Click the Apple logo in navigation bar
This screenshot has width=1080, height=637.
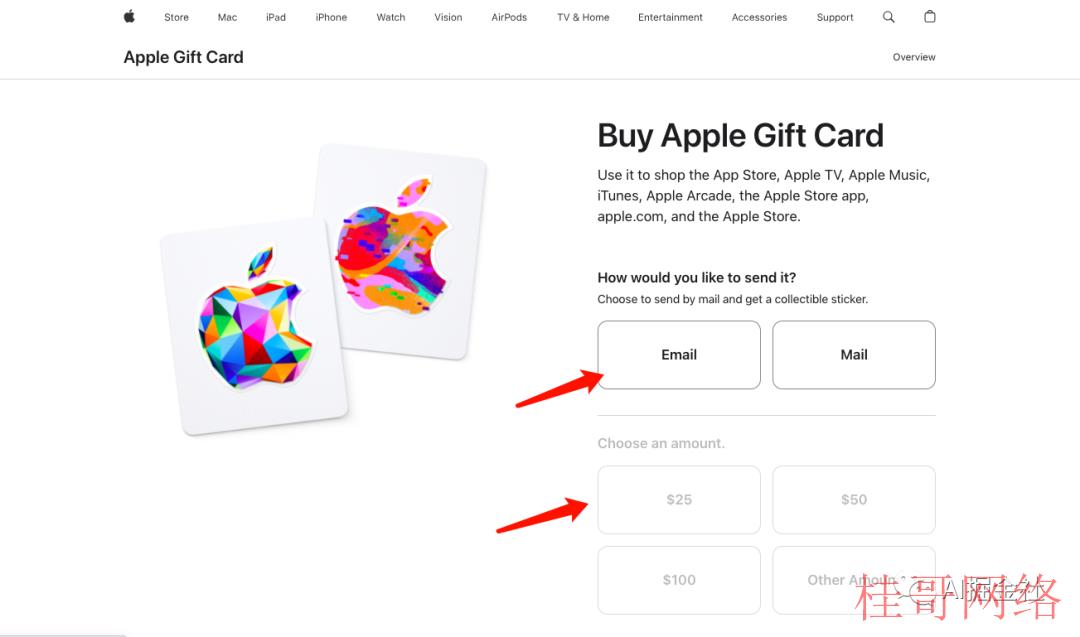click(x=129, y=17)
